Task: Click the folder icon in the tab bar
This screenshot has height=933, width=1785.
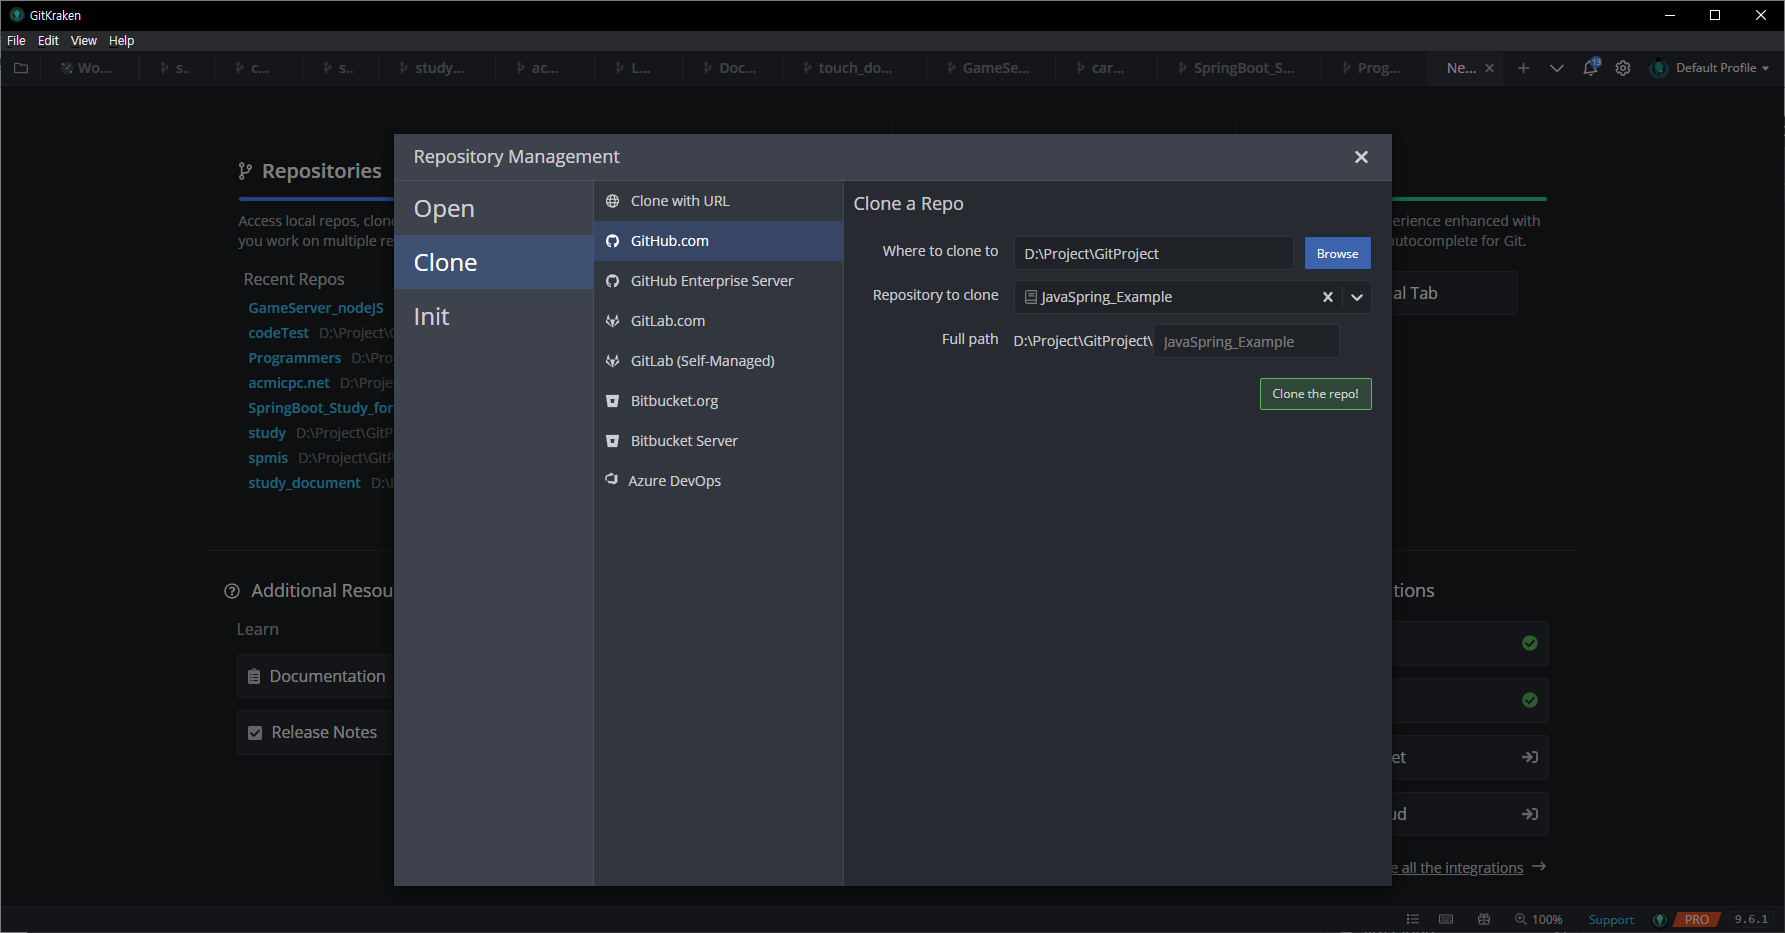Action: pyautogui.click(x=21, y=68)
